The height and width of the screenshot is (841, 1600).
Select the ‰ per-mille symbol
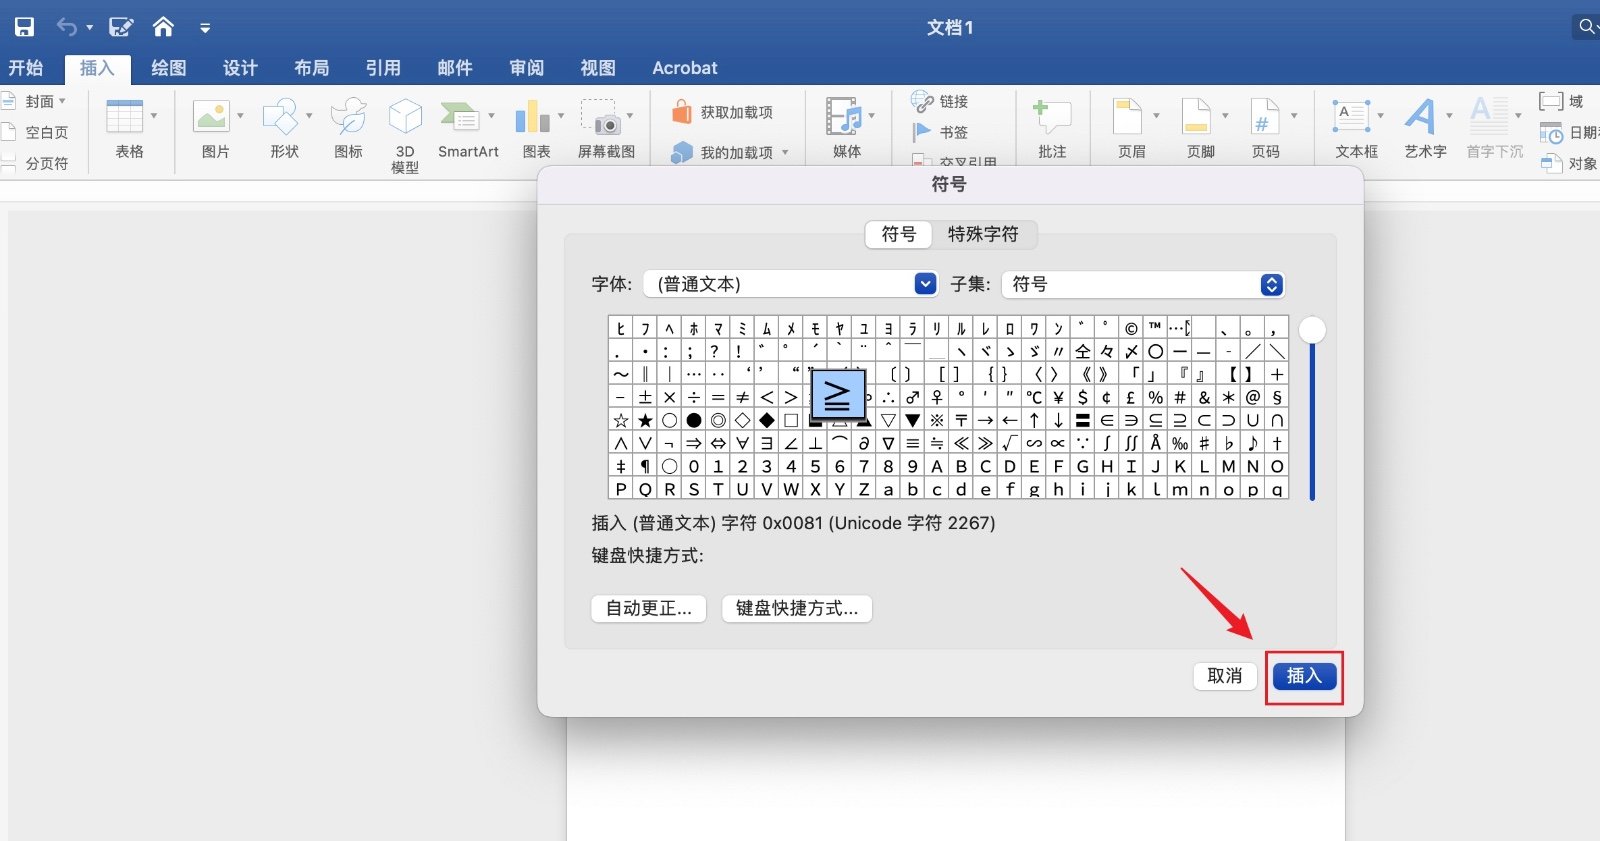click(1180, 443)
